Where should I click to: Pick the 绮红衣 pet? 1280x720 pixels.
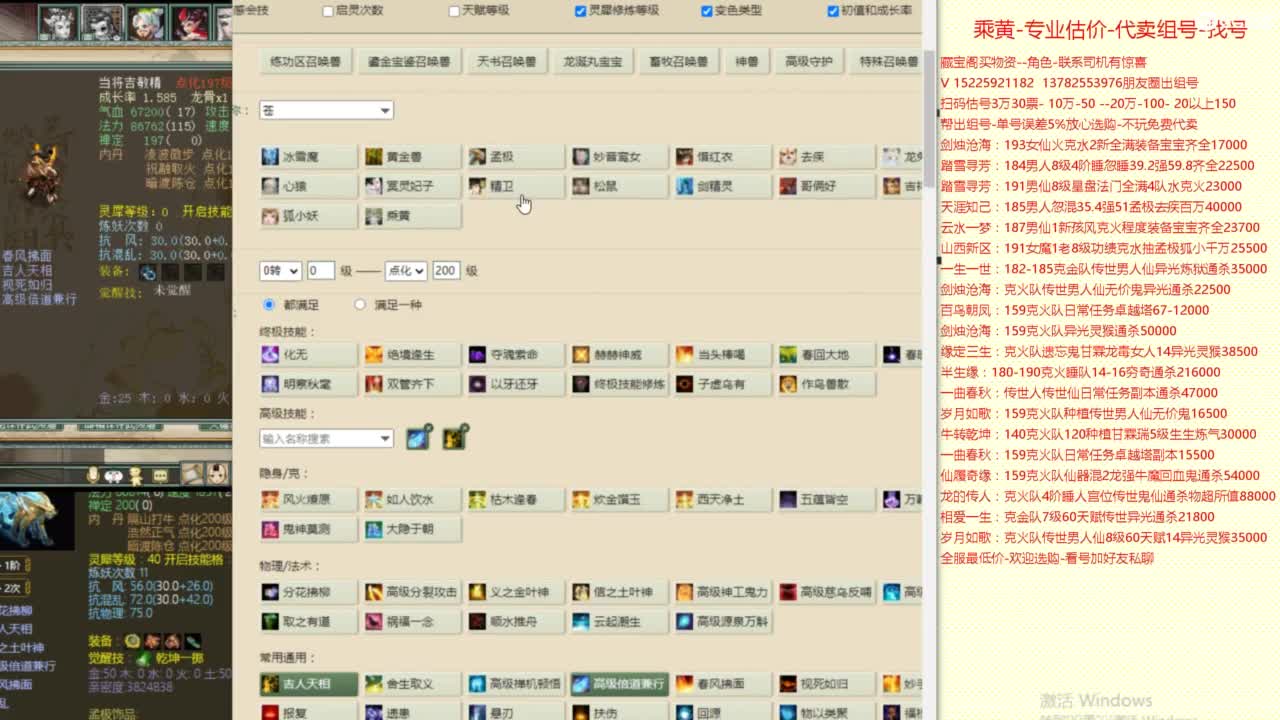point(722,157)
